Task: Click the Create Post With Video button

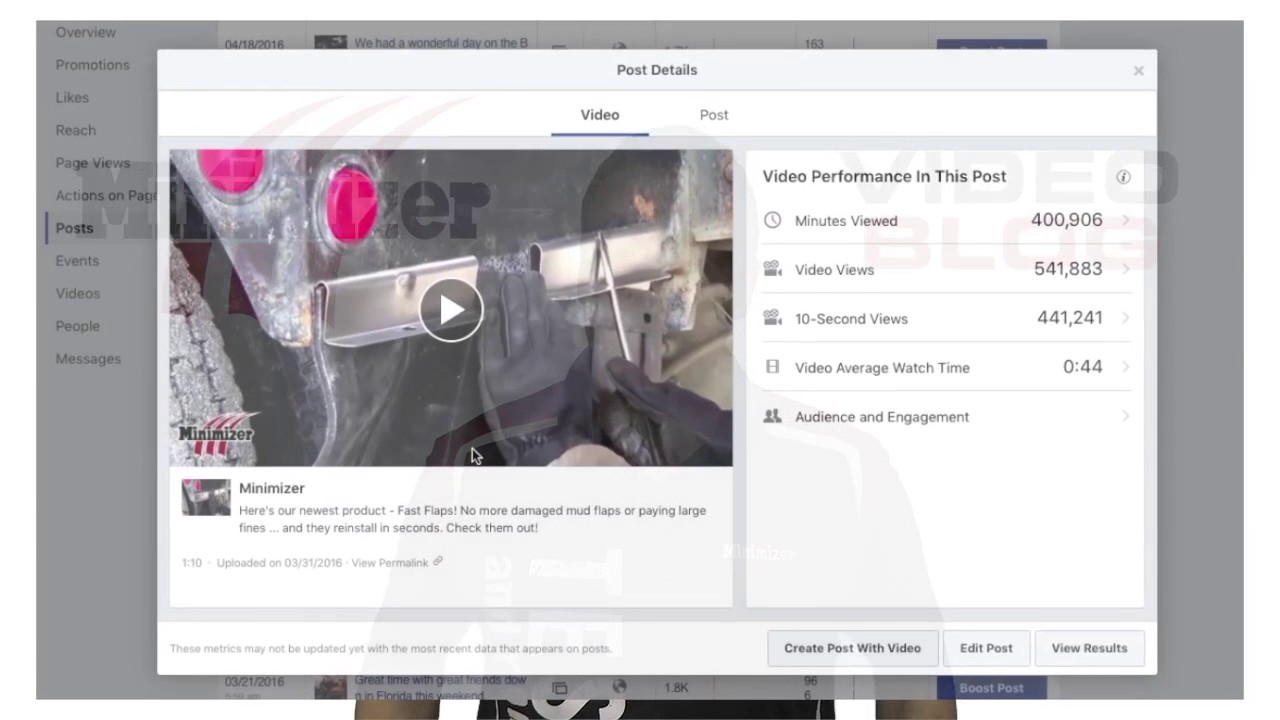Action: click(853, 648)
